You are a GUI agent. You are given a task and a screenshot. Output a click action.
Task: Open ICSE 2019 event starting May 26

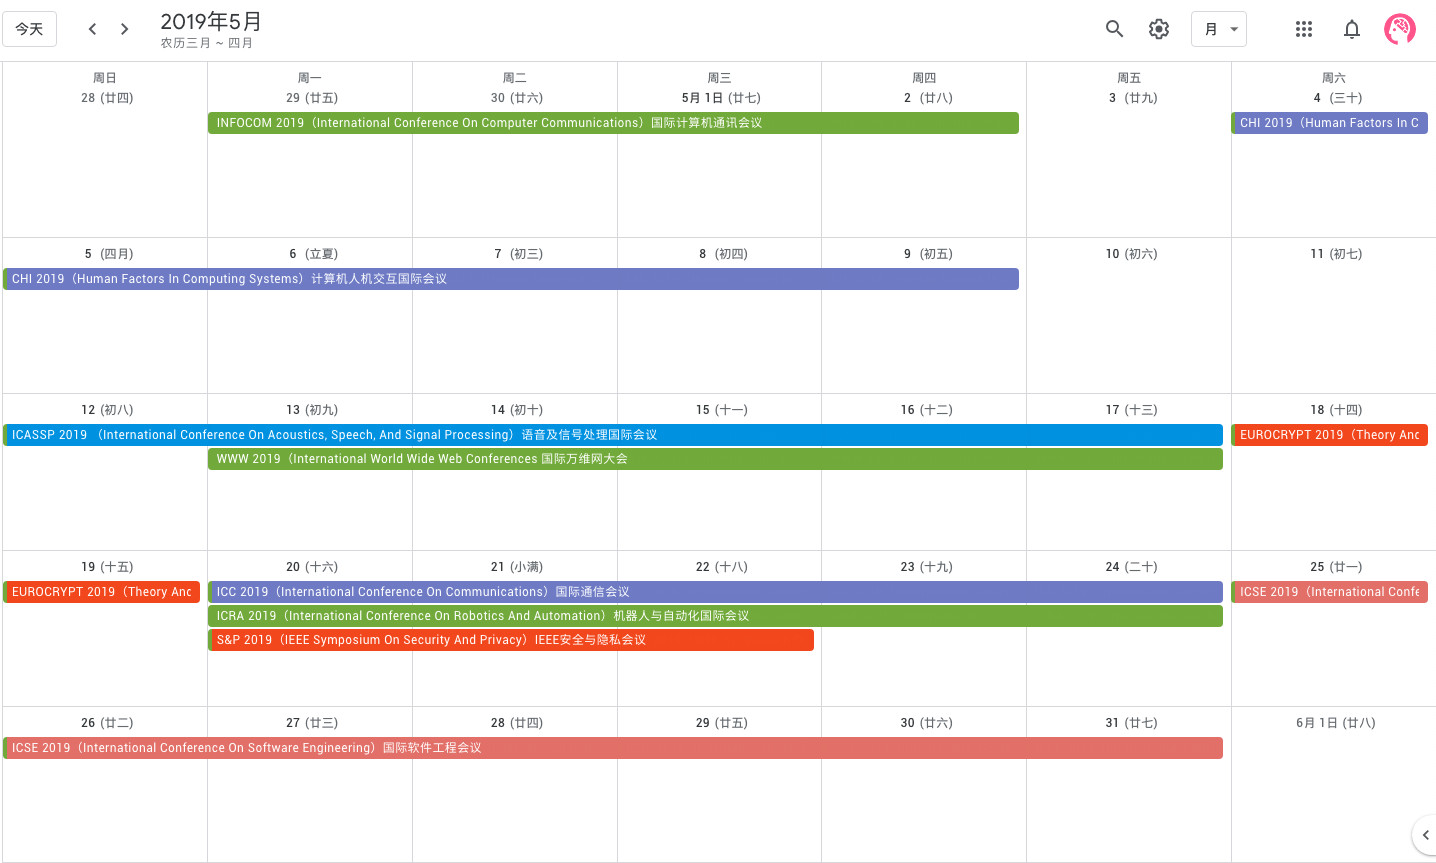(613, 748)
